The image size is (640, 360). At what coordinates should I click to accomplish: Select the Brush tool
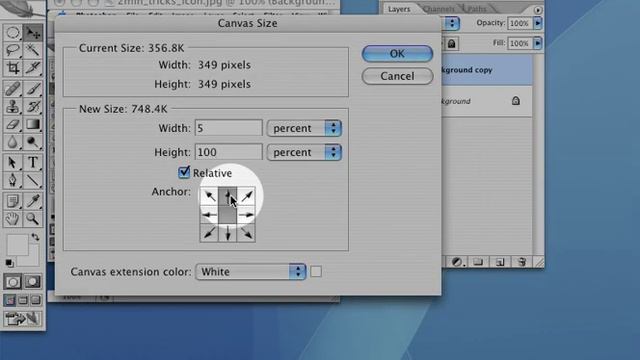[x=33, y=89]
